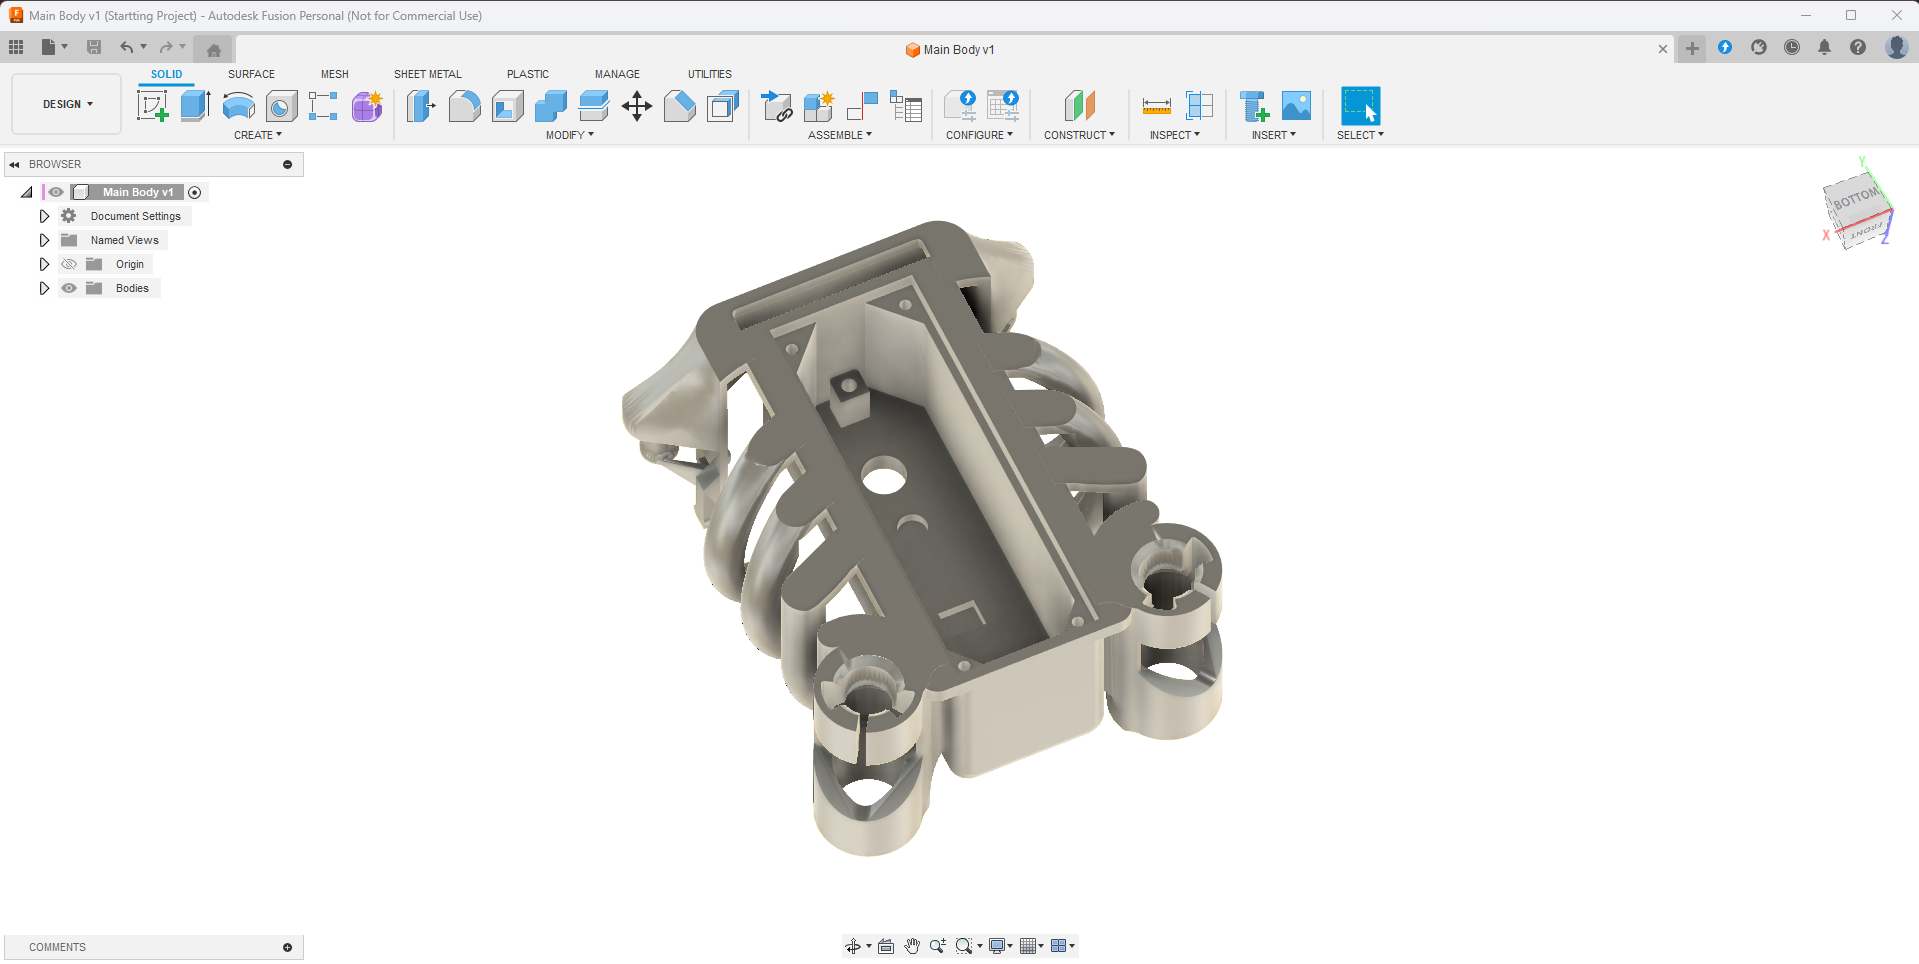The image size is (1919, 964).
Task: Open the Construct menu
Action: tap(1079, 135)
